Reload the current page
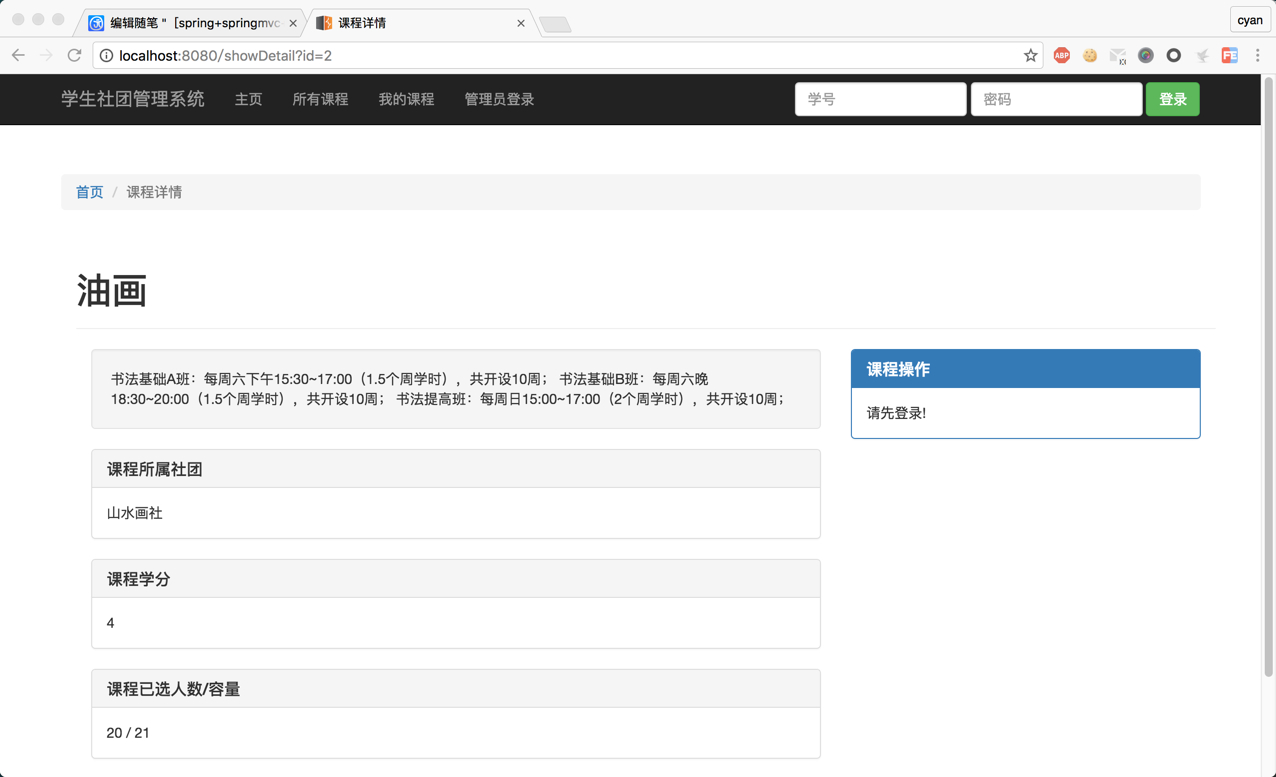This screenshot has height=777, width=1276. point(74,55)
